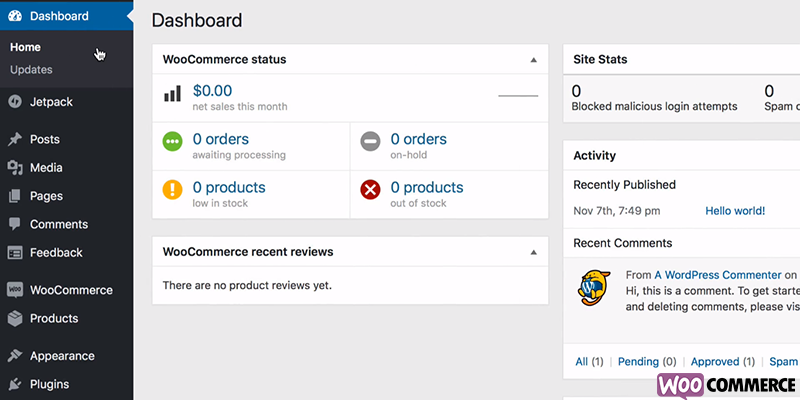
Task: View orders awaiting processing
Action: coord(220,140)
